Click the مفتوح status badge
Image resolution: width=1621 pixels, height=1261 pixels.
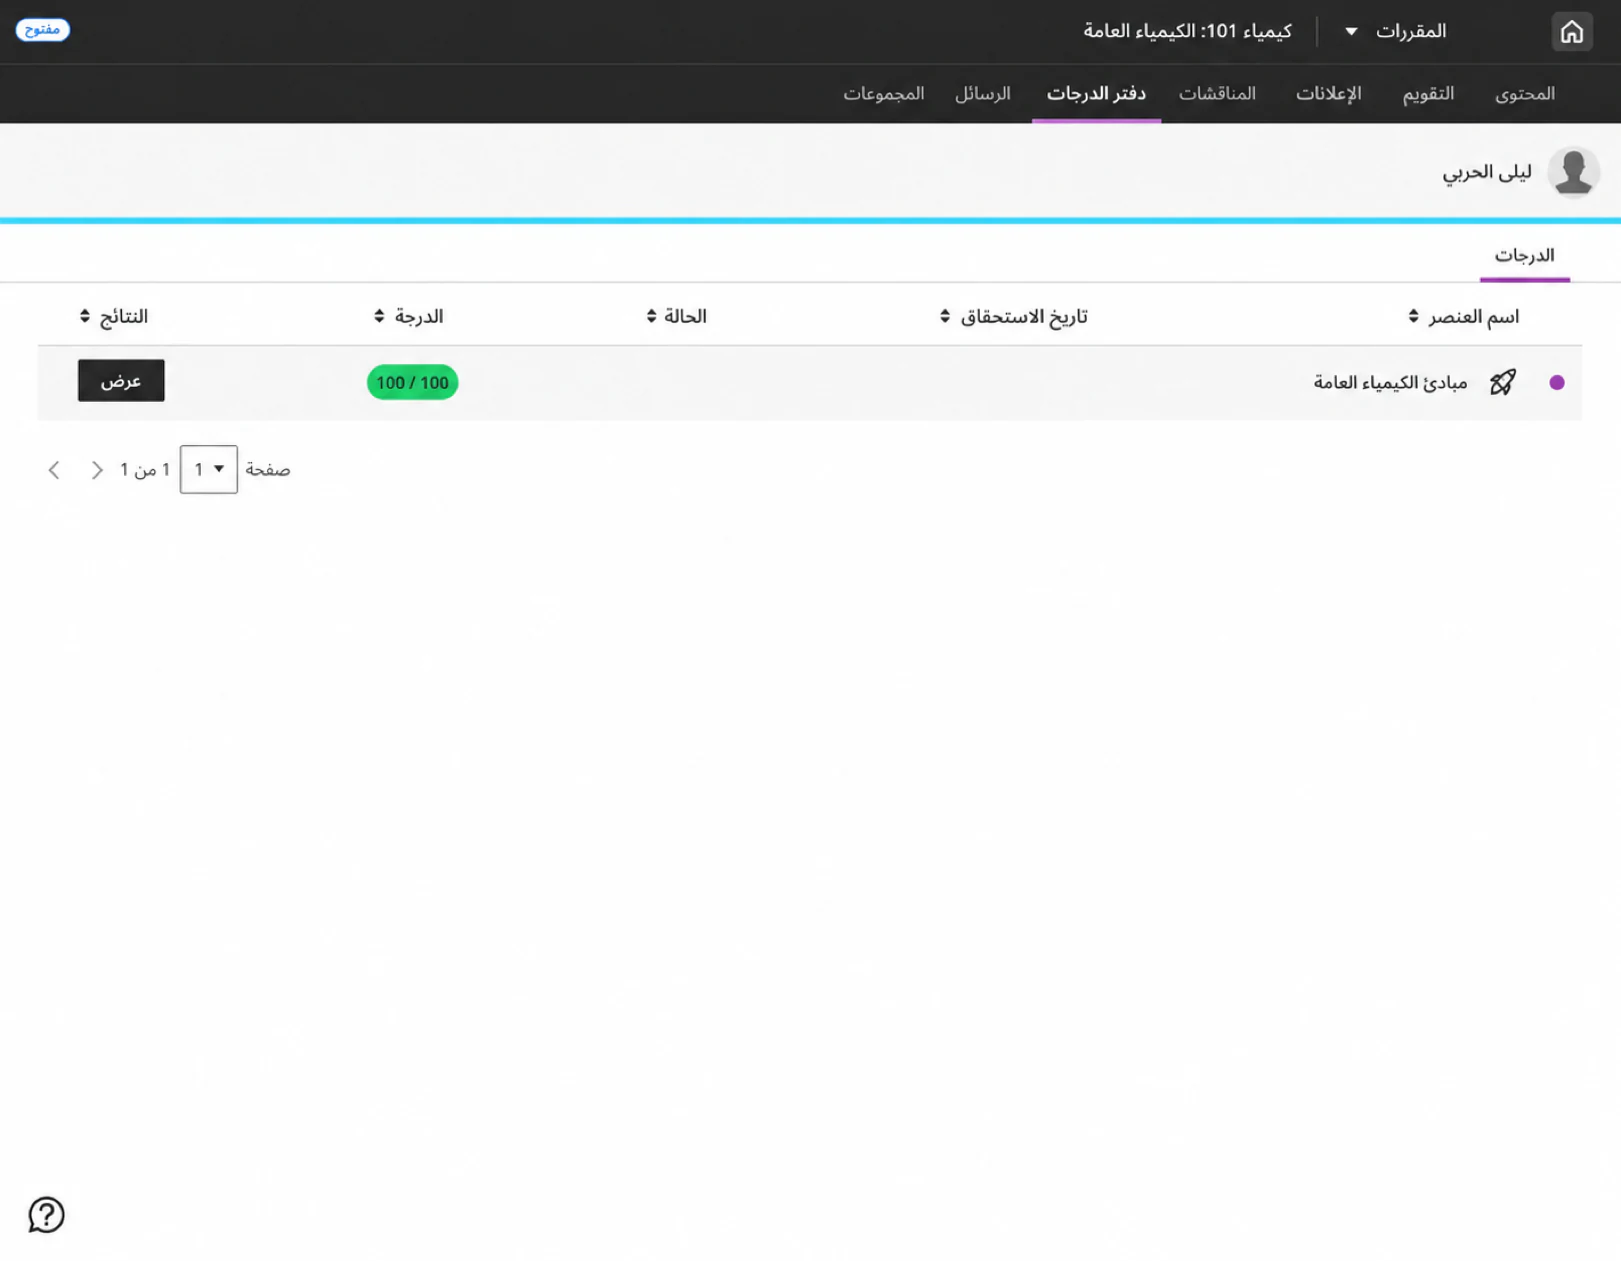coord(42,30)
